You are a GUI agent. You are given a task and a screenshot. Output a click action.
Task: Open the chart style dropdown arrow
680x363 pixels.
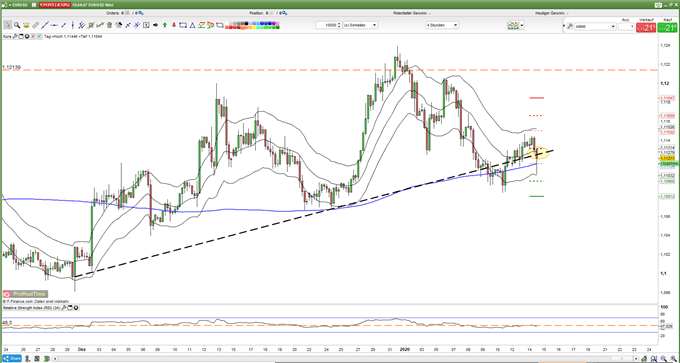point(522,25)
